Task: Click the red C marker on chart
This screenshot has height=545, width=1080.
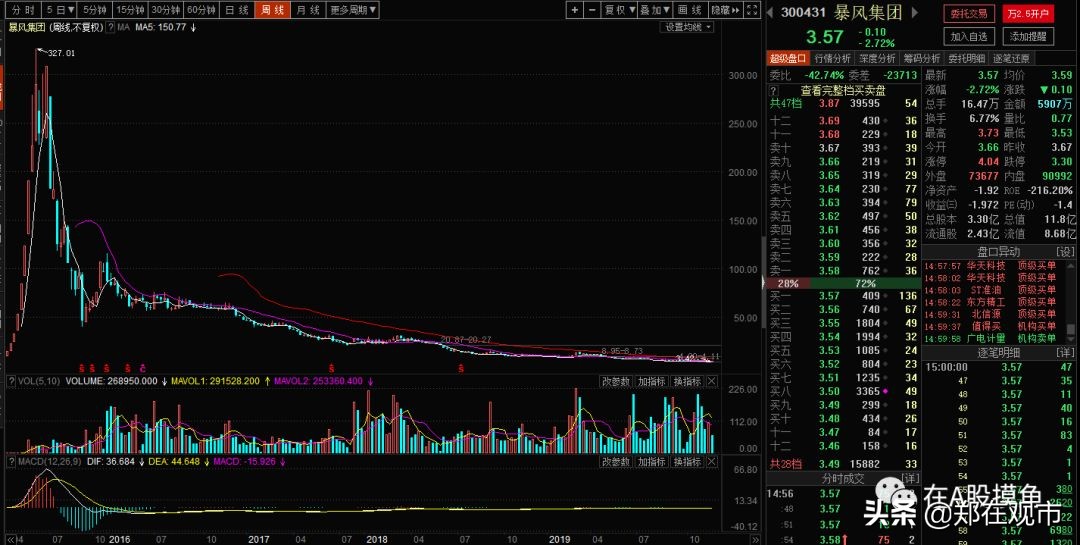Action: click(x=143, y=368)
